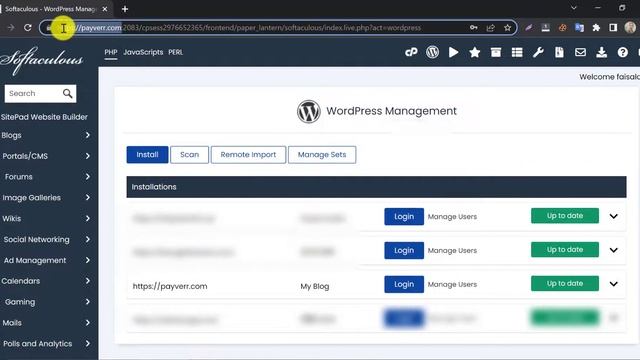
Task: Toggle the browser side panel icon
Action: pyautogui.click(x=613, y=28)
